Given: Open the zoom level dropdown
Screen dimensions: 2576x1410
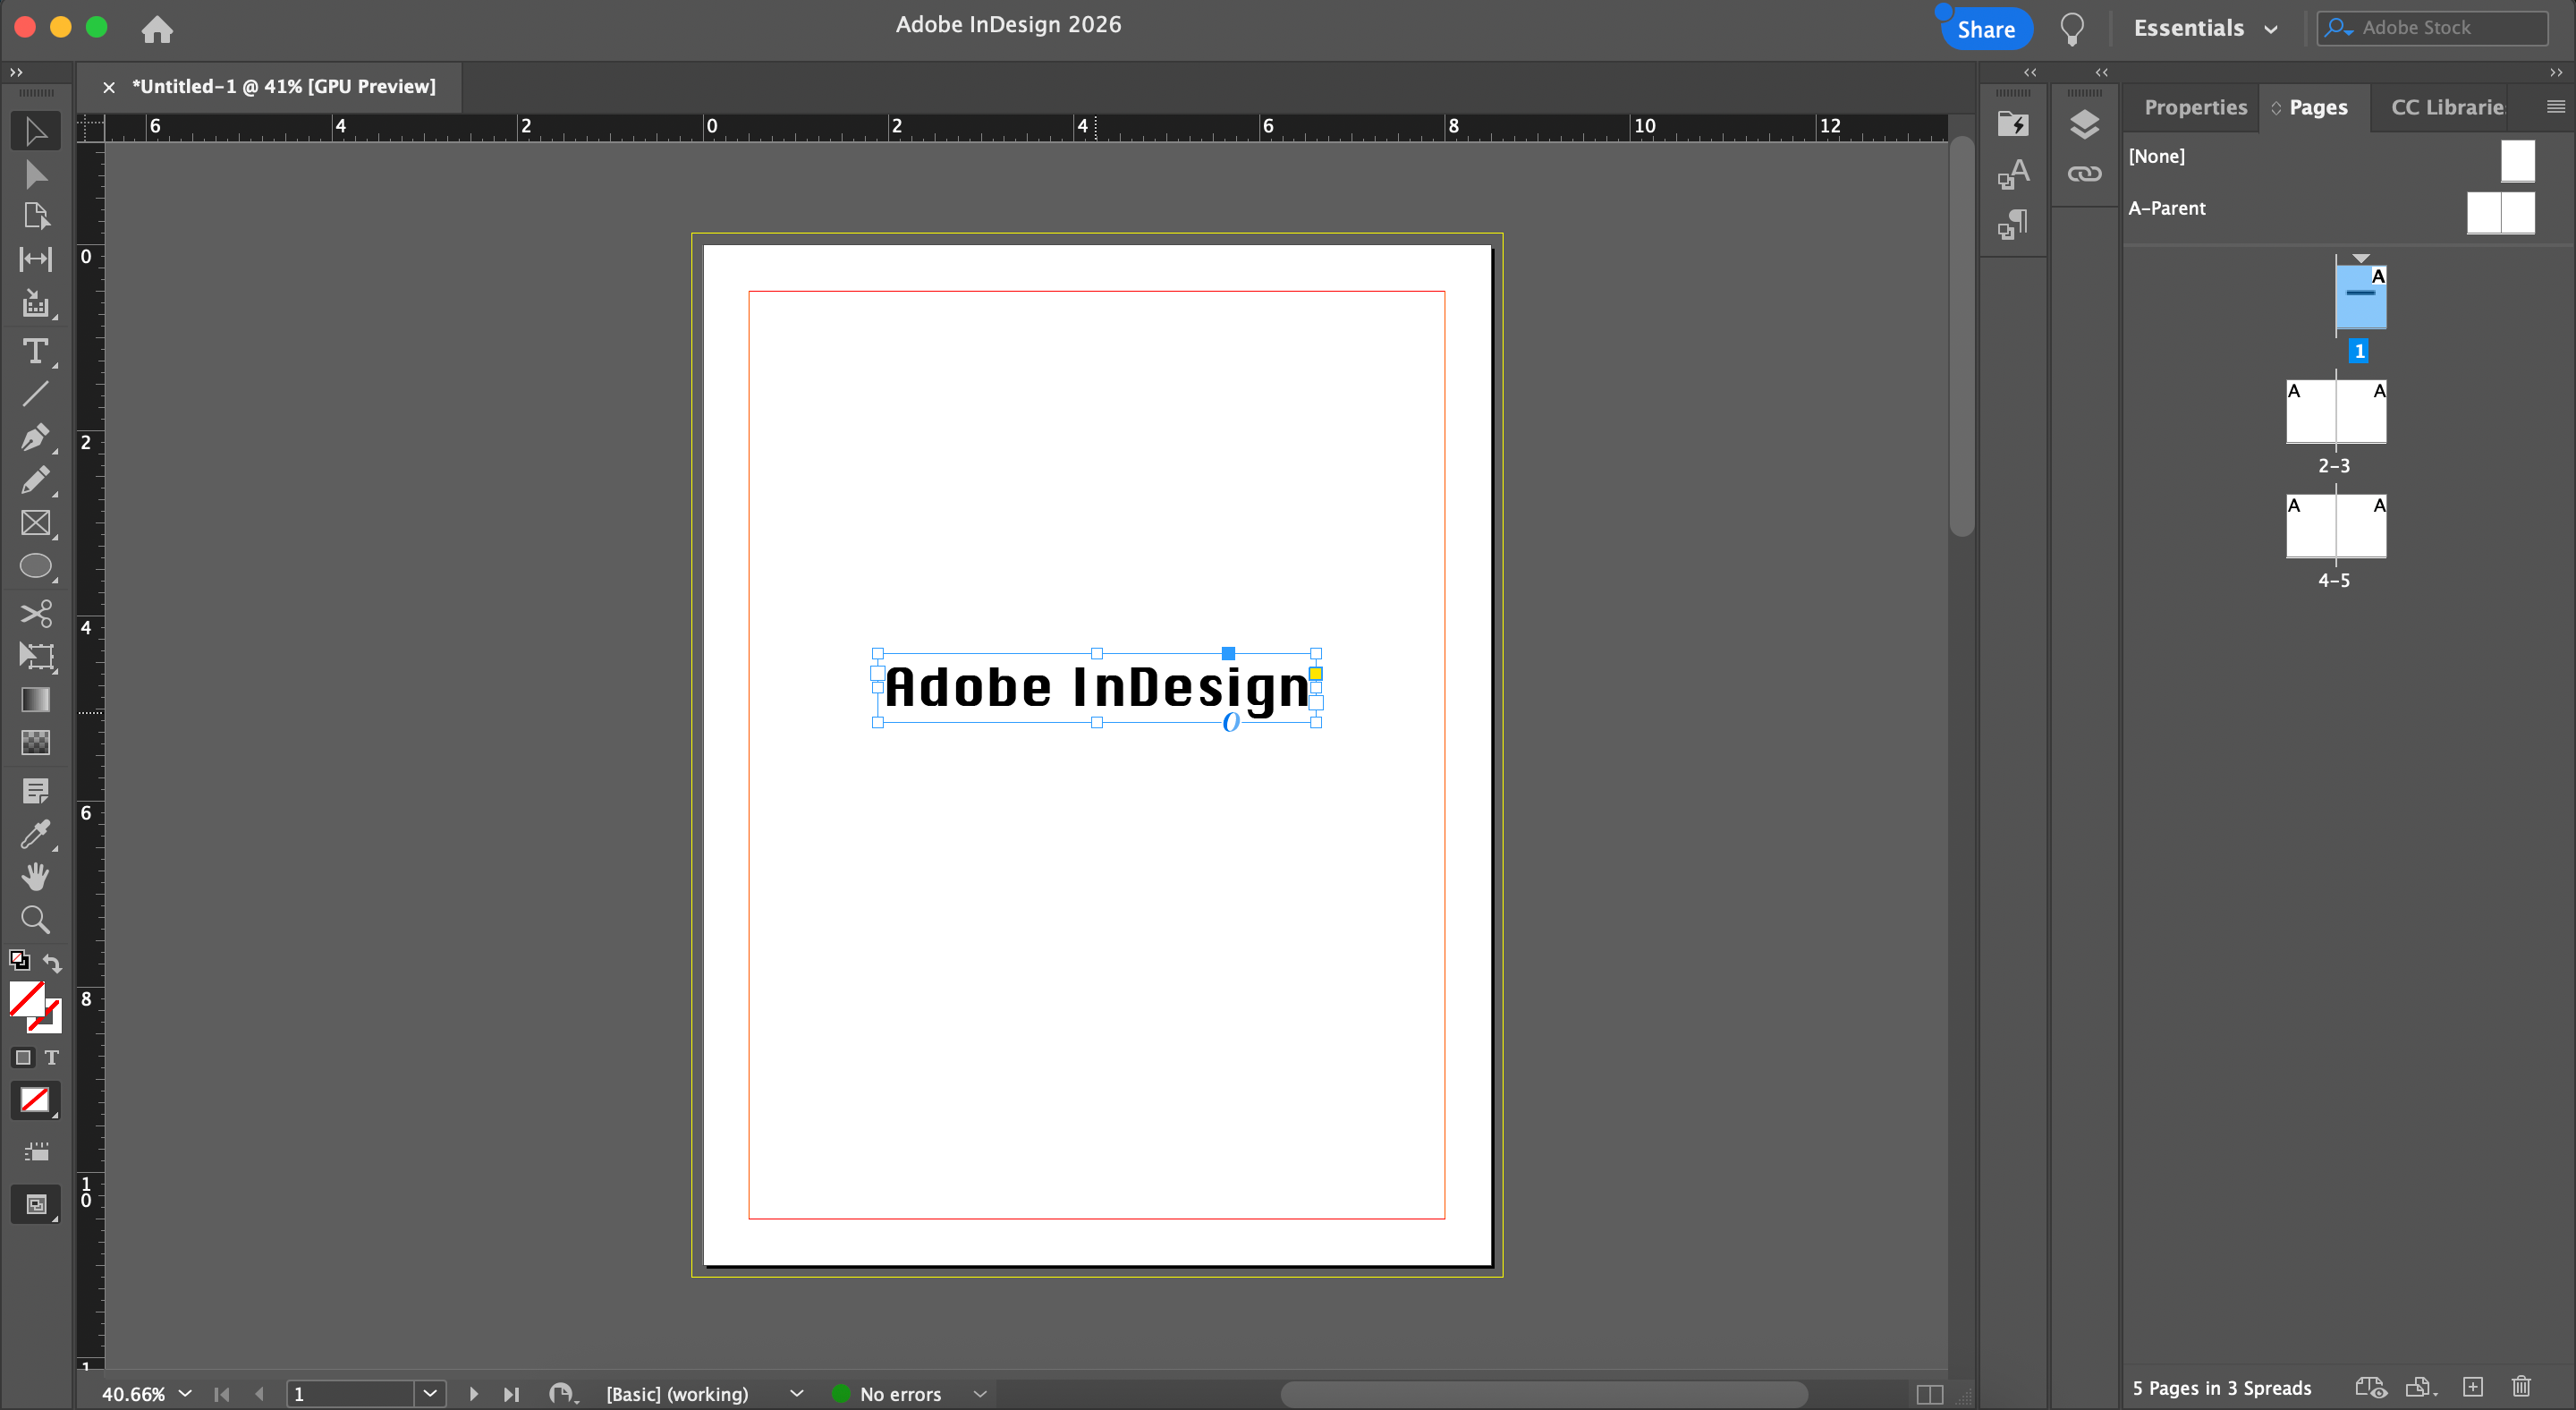Looking at the screenshot, I should tap(185, 1393).
